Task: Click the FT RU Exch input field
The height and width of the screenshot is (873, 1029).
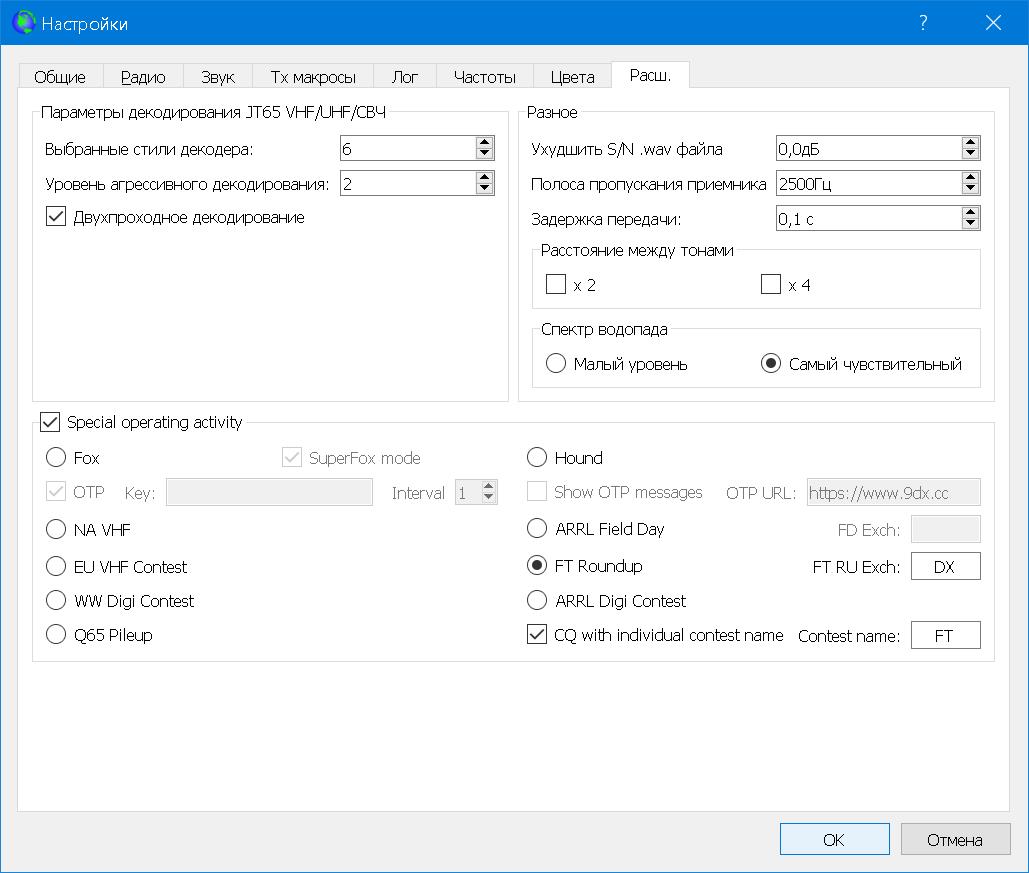Action: 944,566
